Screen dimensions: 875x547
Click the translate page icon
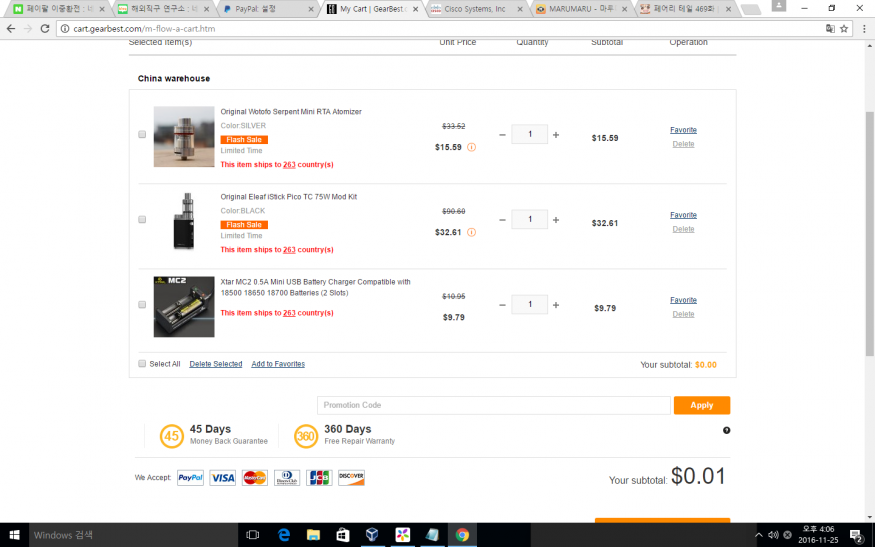[x=830, y=28]
